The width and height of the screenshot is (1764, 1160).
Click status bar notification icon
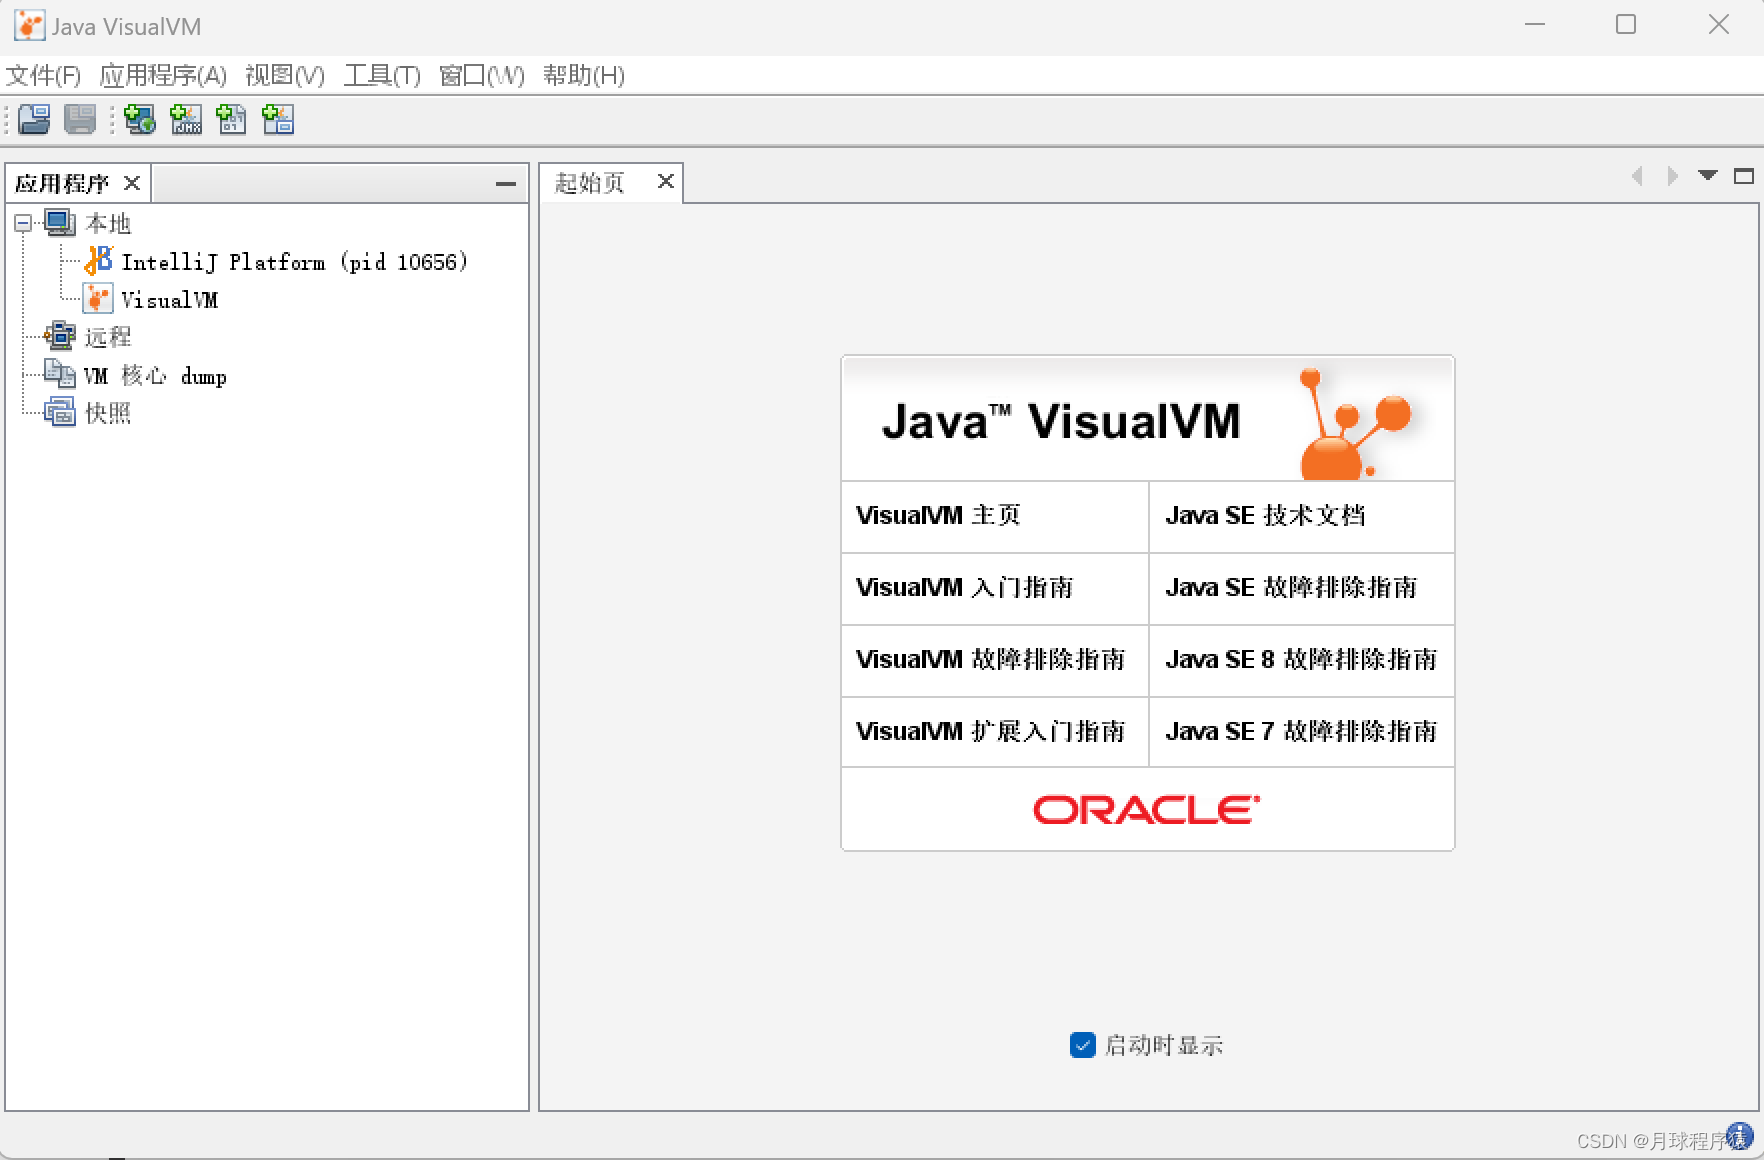pyautogui.click(x=1740, y=1137)
